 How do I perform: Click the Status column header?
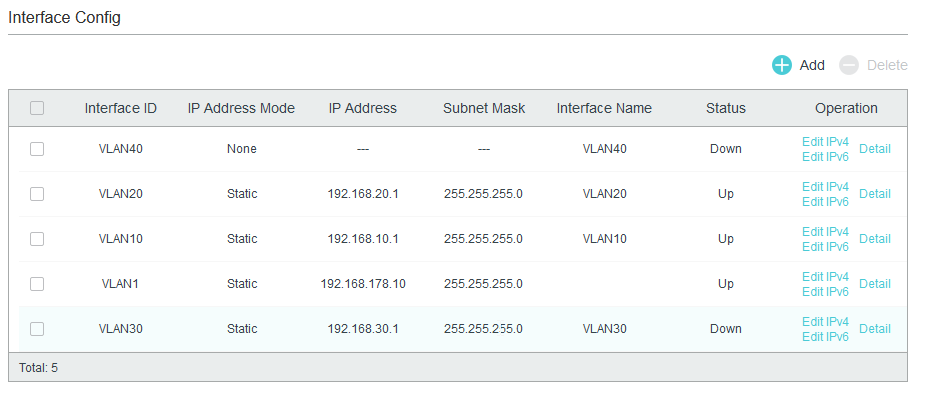point(726,108)
